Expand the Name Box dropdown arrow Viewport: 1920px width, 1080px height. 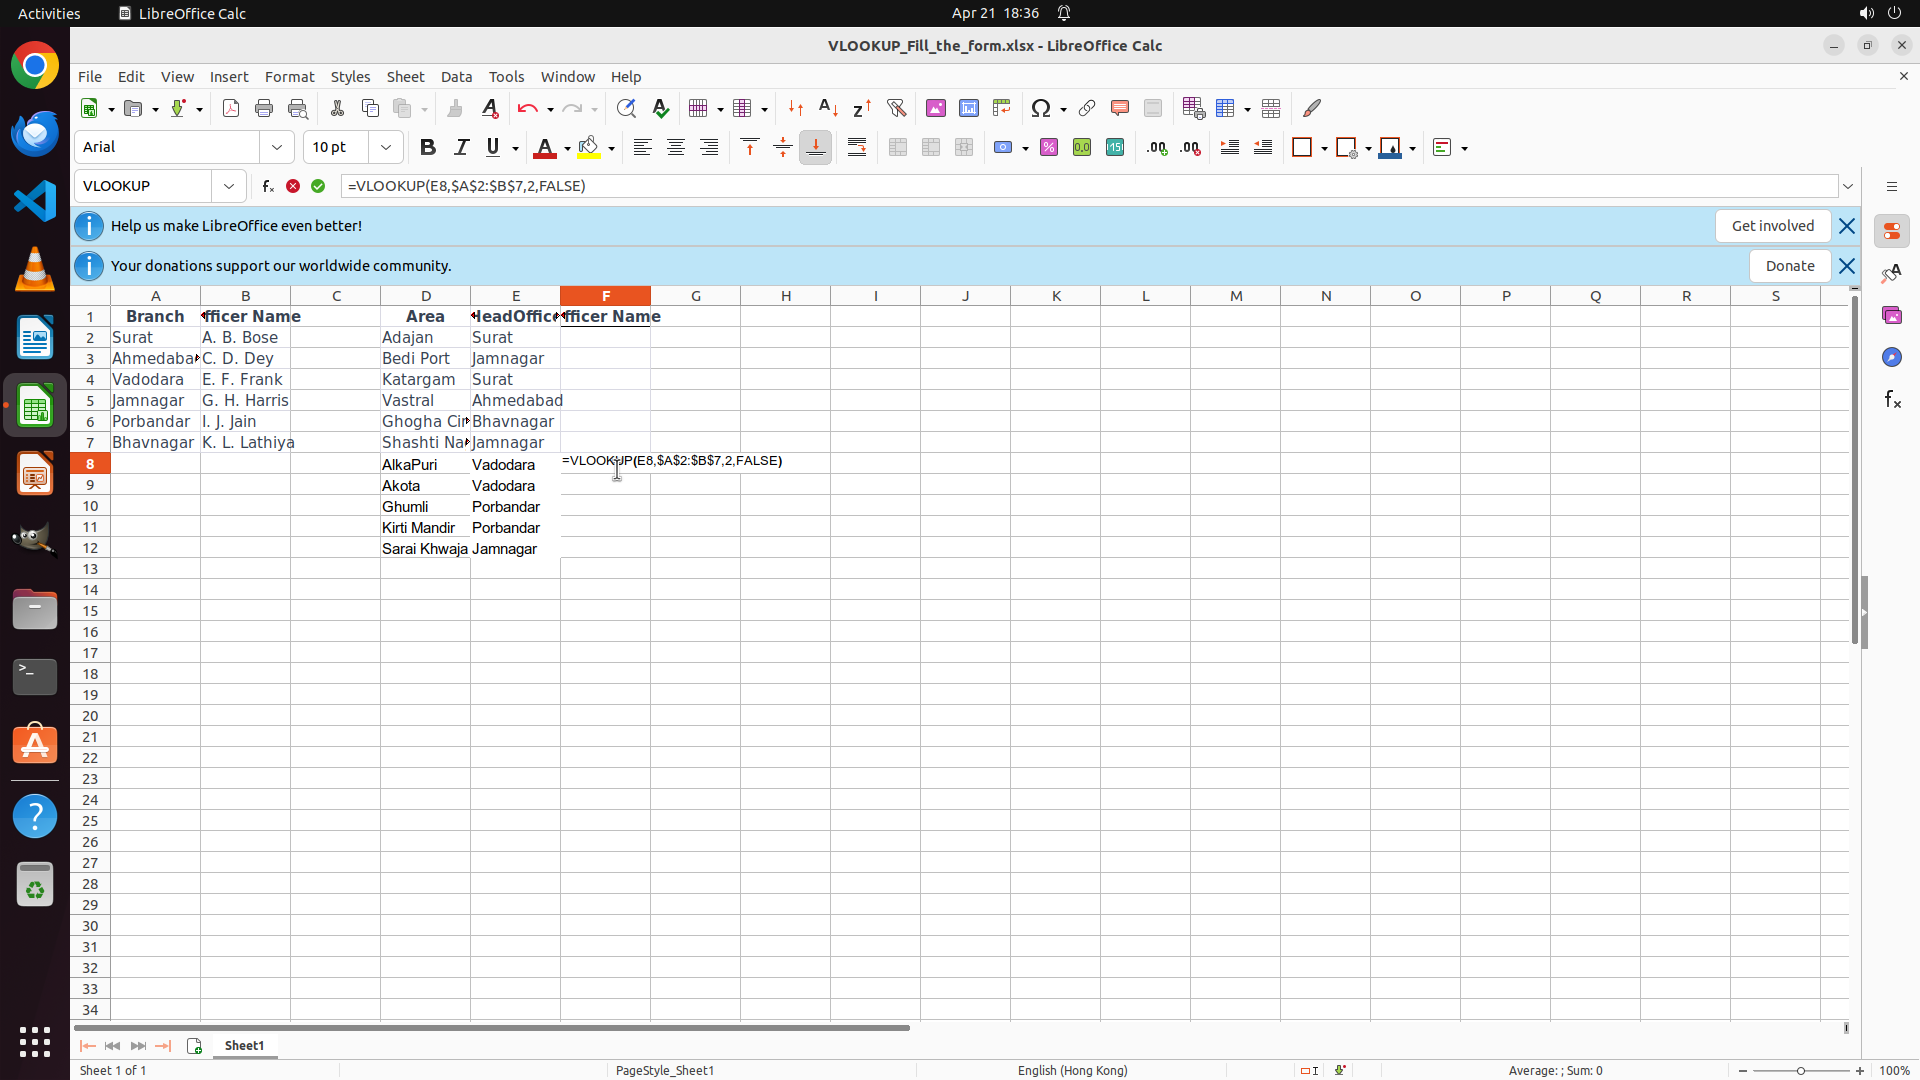tap(229, 186)
